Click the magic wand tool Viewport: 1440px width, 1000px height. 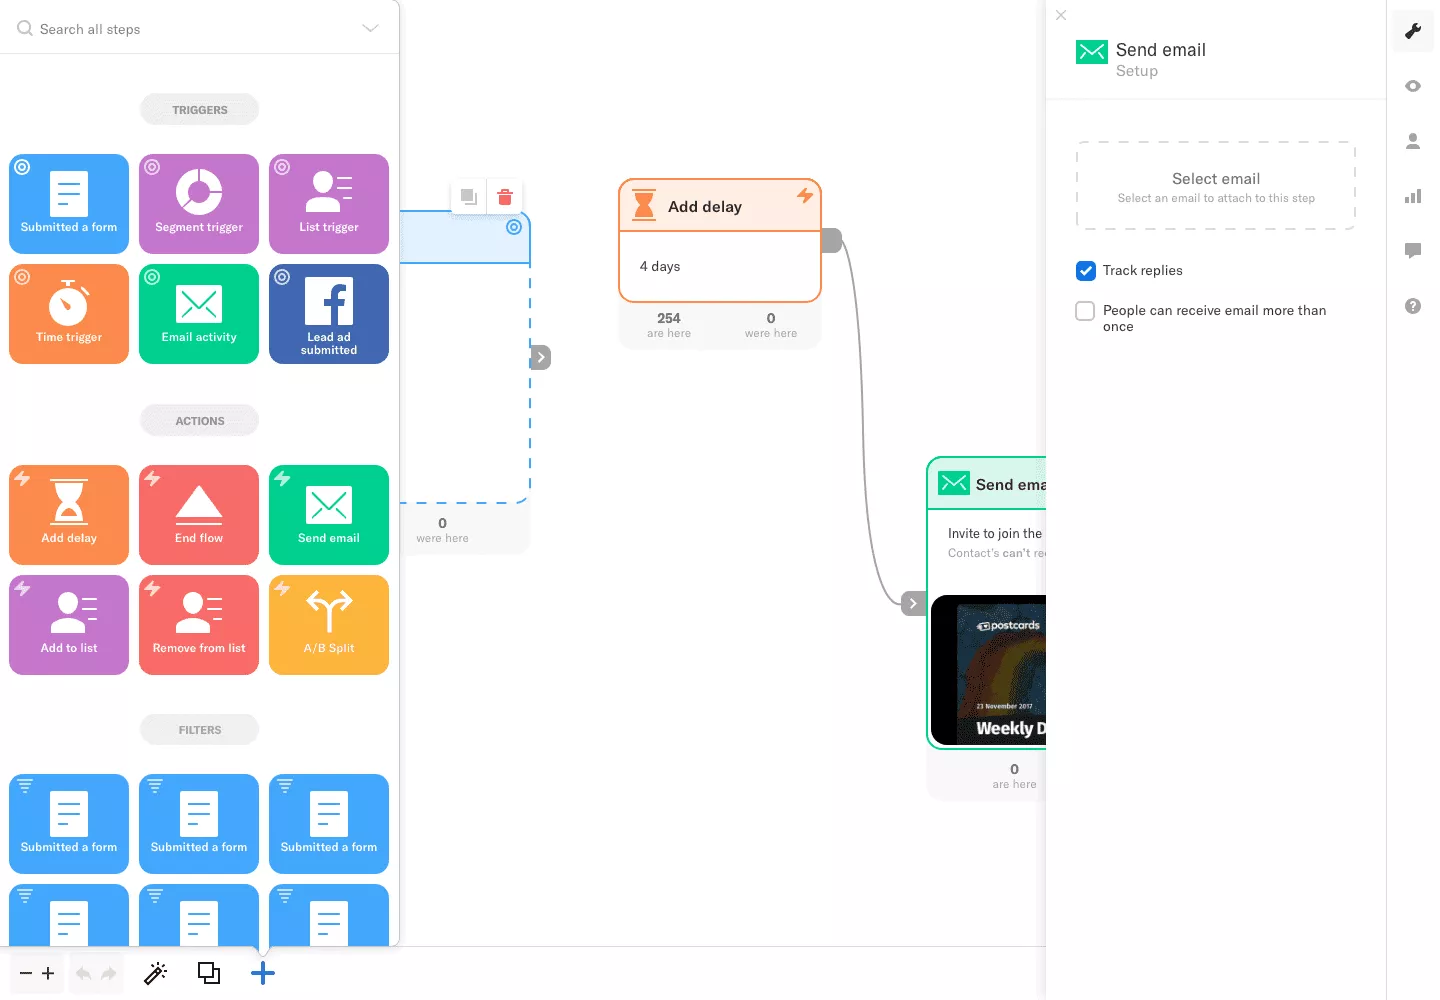(x=156, y=973)
